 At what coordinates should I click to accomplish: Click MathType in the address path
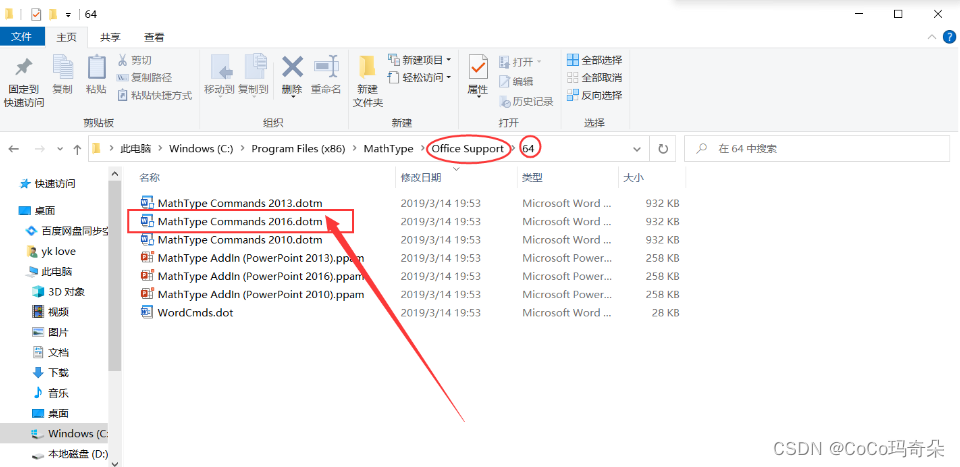pos(388,149)
